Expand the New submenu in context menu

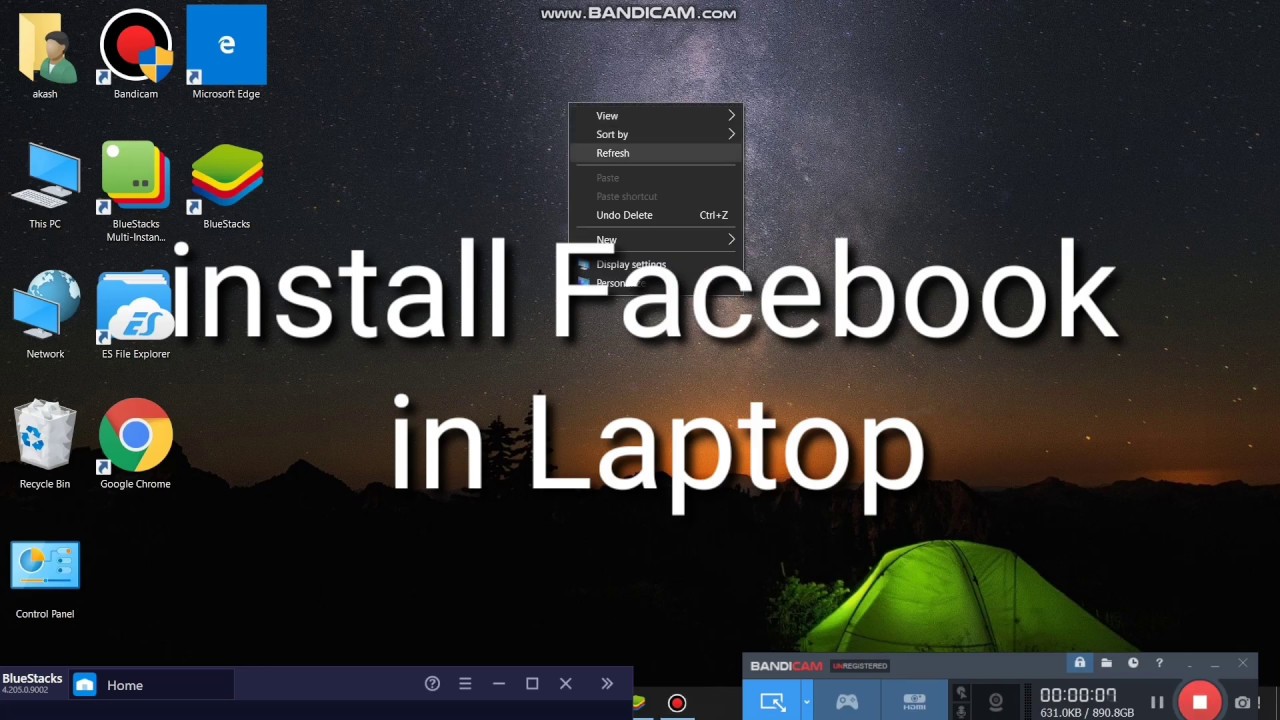655,240
